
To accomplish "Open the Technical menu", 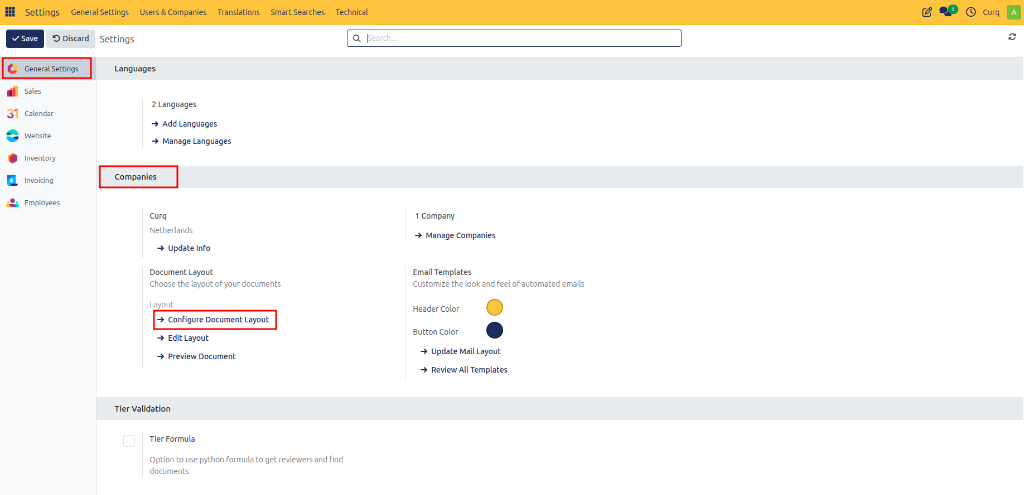I will coord(351,12).
